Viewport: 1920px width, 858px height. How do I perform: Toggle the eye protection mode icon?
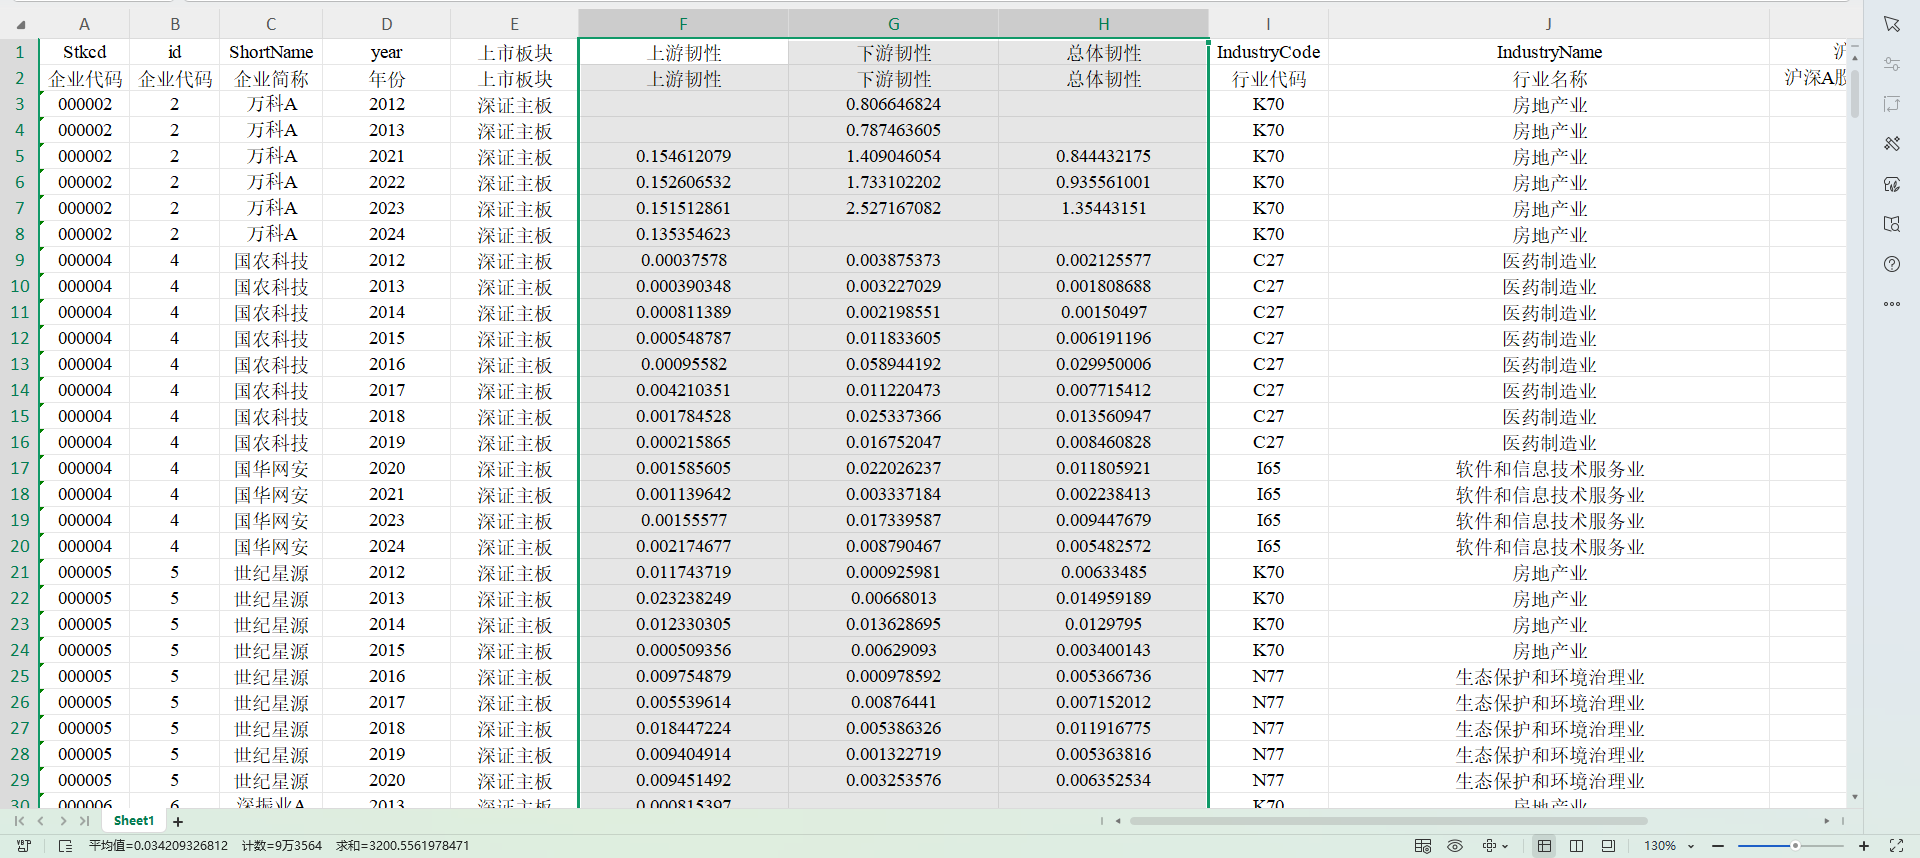click(x=1455, y=846)
